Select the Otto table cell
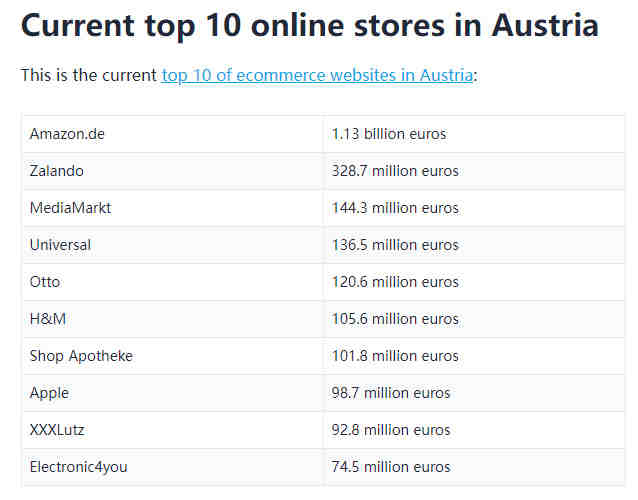The height and width of the screenshot is (500, 638). coord(174,282)
